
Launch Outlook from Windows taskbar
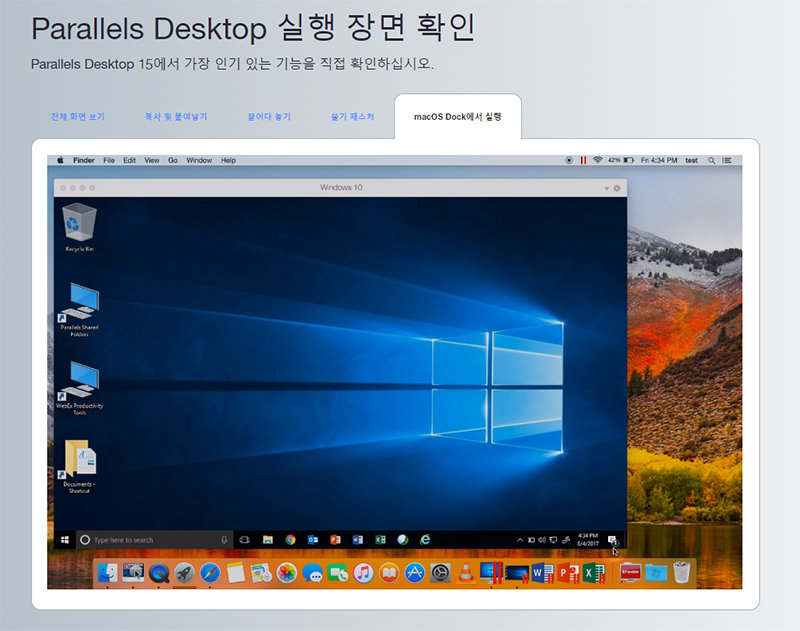[x=313, y=540]
